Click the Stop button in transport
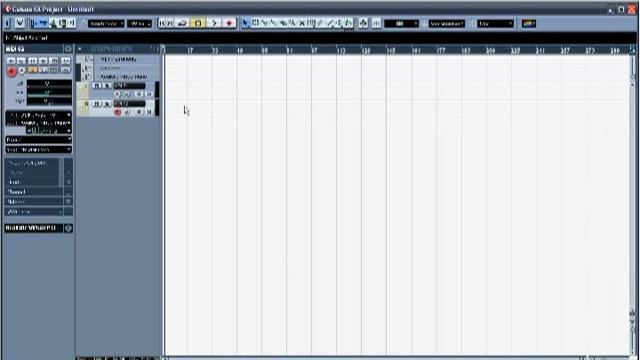The height and width of the screenshot is (360, 640). click(198, 23)
